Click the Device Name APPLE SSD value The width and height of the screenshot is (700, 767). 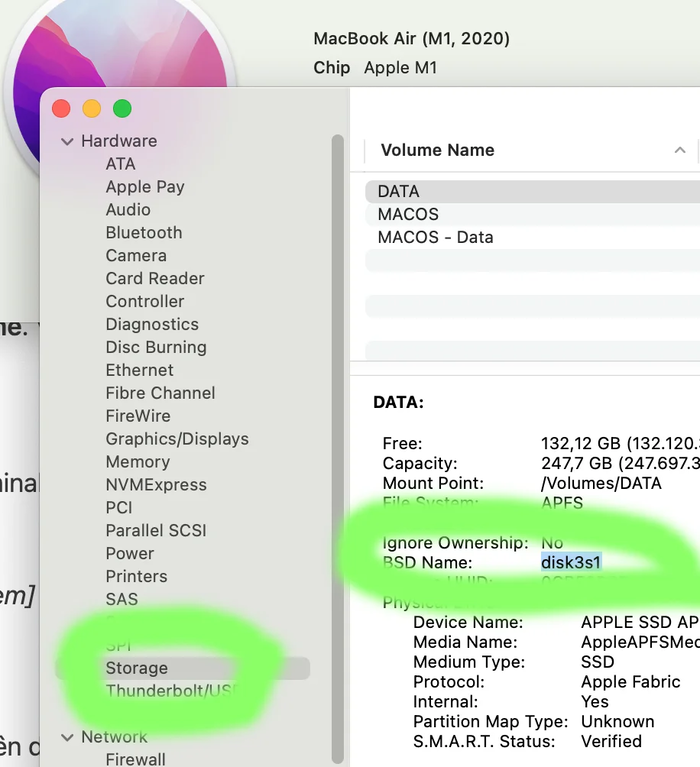[x=640, y=622]
